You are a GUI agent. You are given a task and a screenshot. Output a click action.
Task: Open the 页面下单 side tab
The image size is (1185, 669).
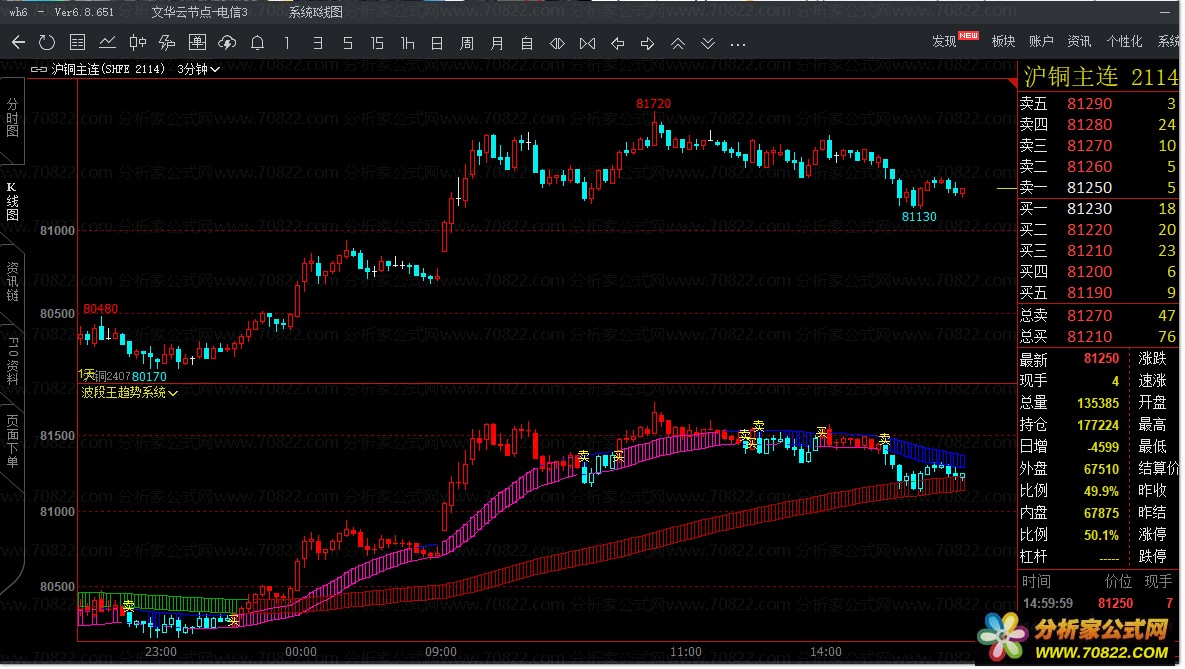pyautogui.click(x=12, y=441)
